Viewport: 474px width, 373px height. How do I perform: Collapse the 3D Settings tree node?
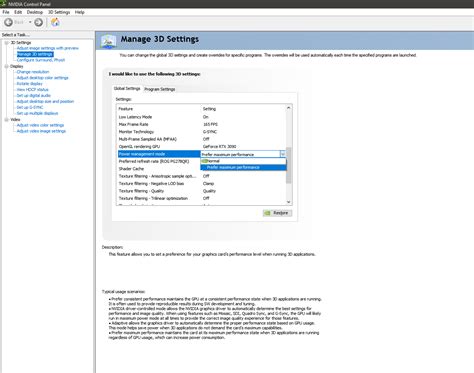click(x=6, y=43)
